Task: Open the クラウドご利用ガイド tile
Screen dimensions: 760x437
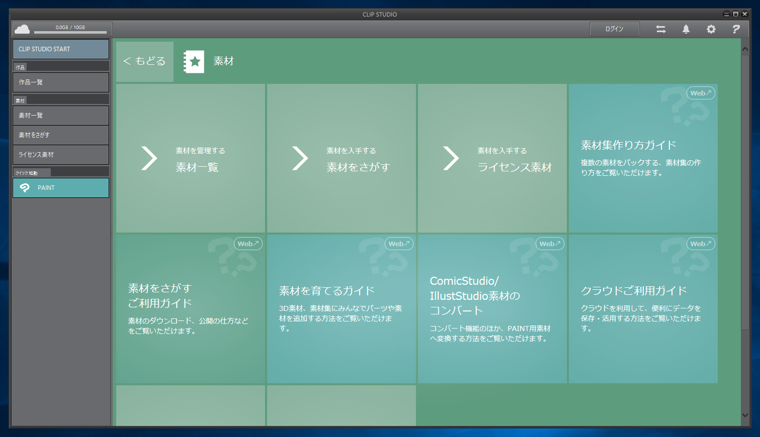Action: [643, 309]
